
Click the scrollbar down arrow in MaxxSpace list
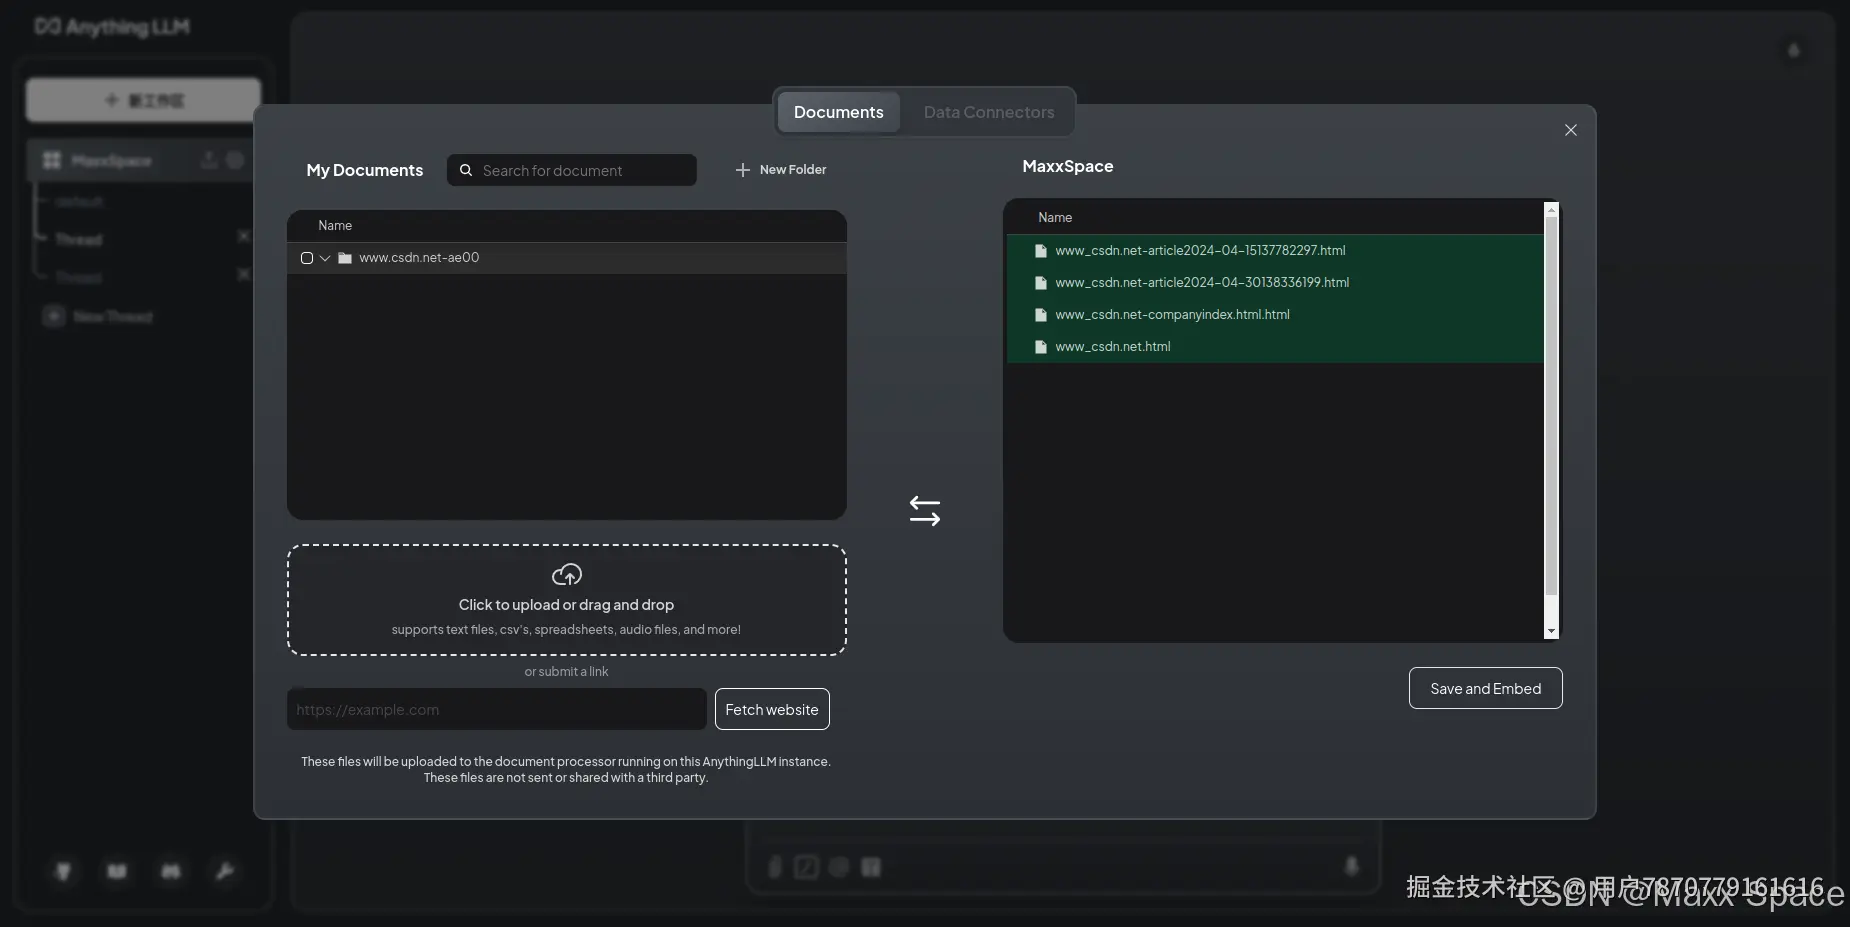coord(1551,631)
